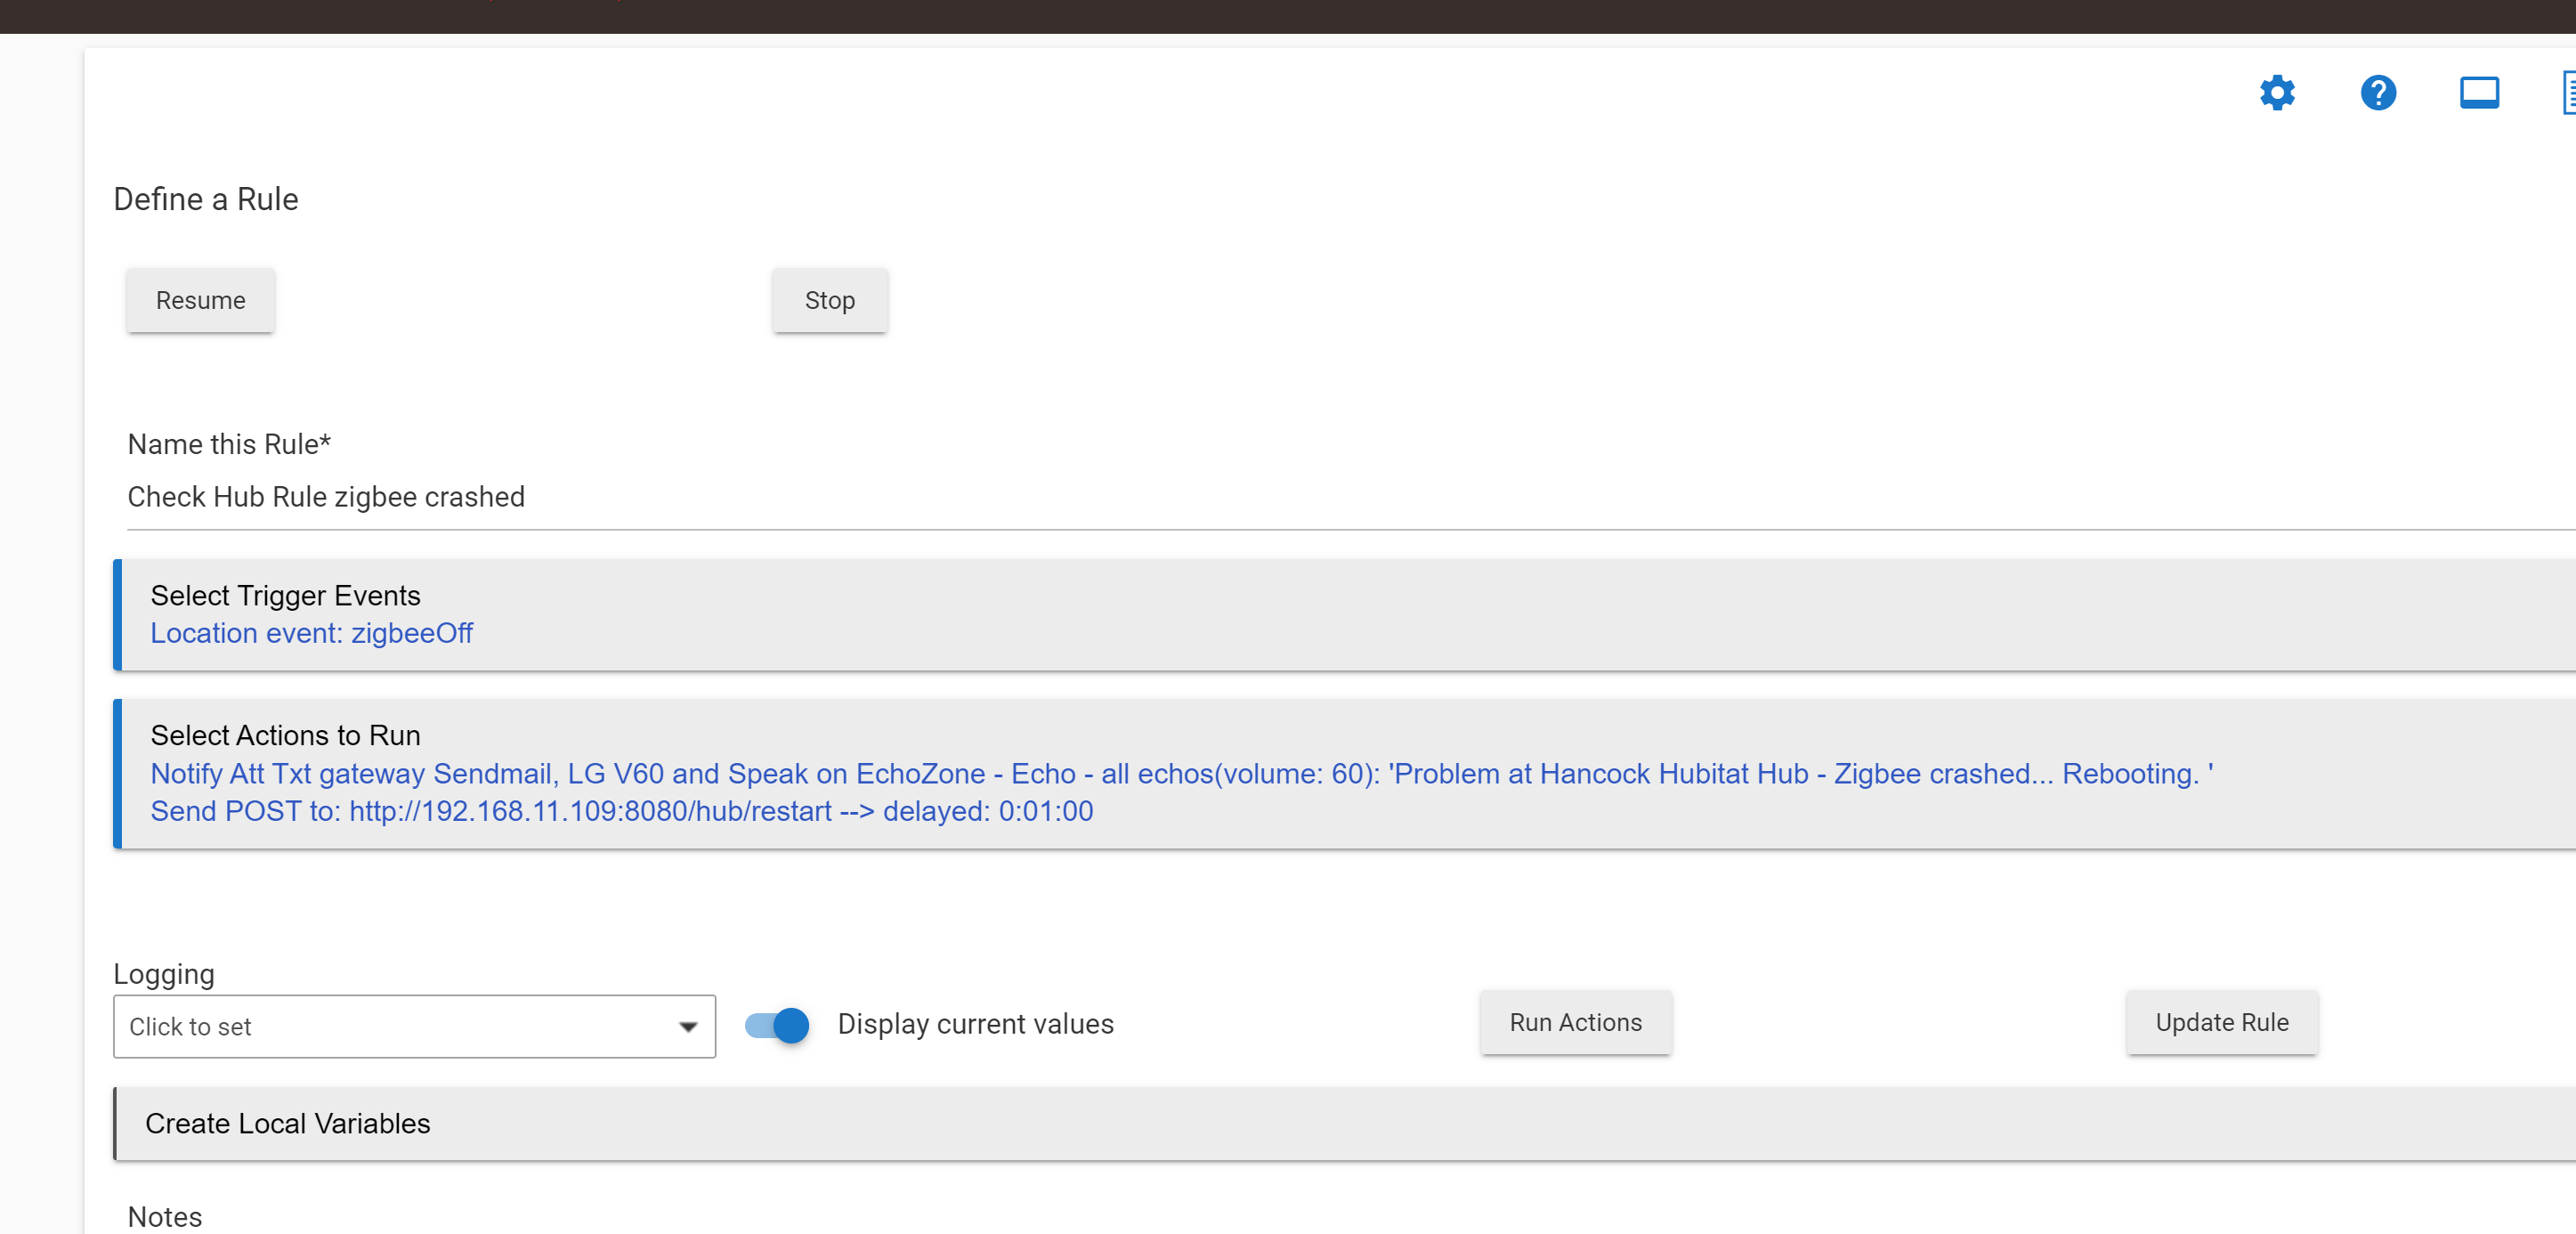Image resolution: width=2576 pixels, height=1234 pixels.
Task: Open the rule settings gear icon
Action: click(2276, 93)
